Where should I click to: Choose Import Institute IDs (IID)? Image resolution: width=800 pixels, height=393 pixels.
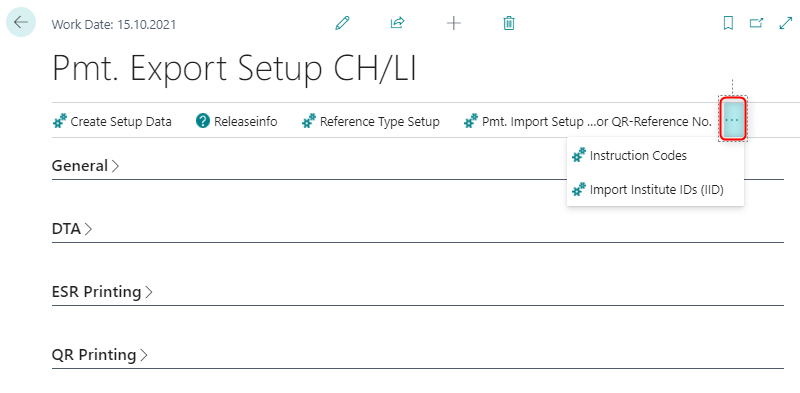(x=655, y=189)
